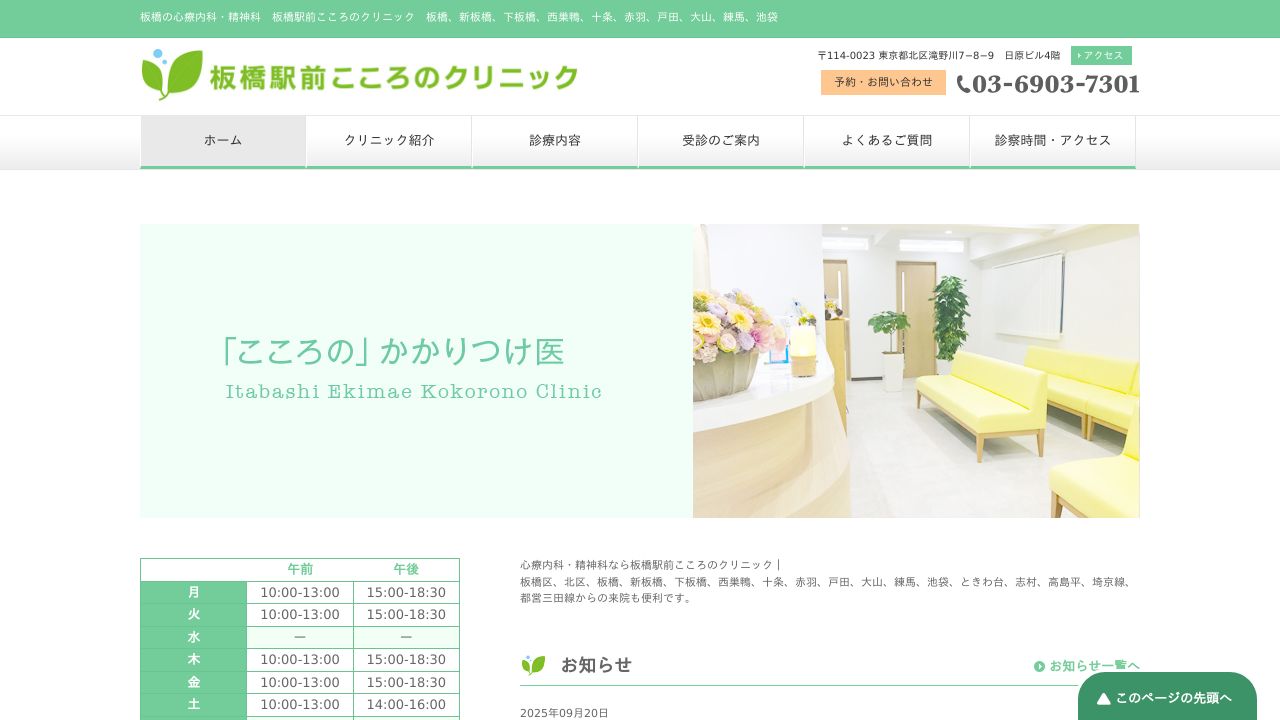Click the white arrow icon in the アクセス button
This screenshot has width=1280, height=720.
click(1080, 56)
